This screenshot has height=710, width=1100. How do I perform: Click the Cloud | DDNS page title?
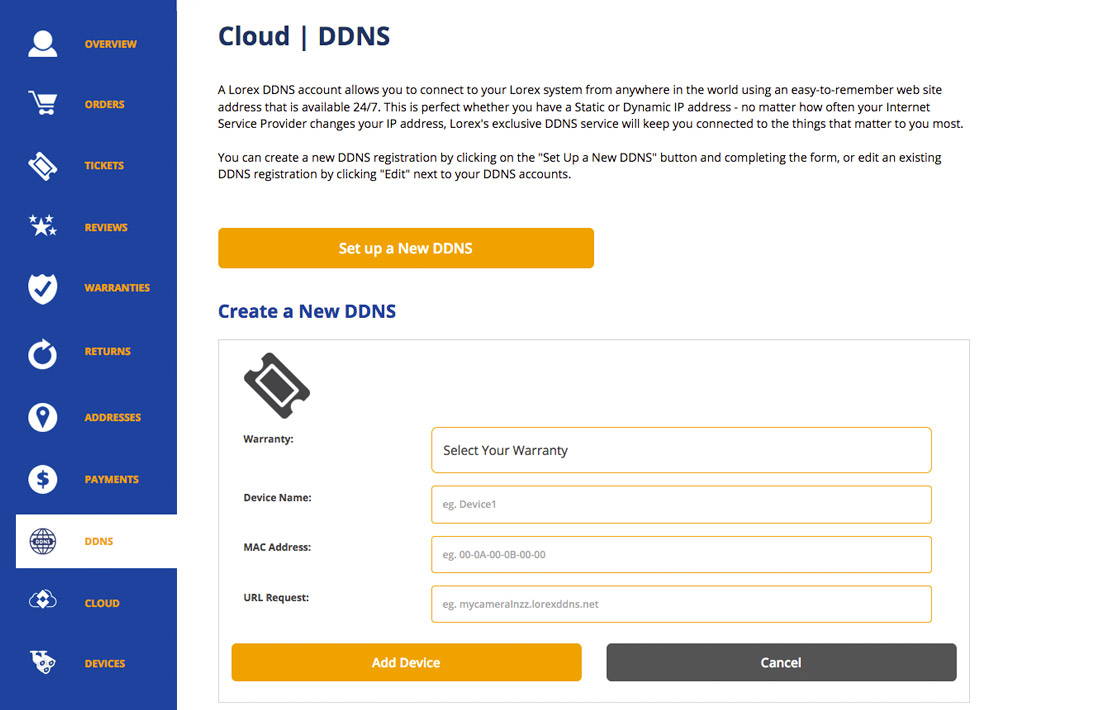pos(304,36)
